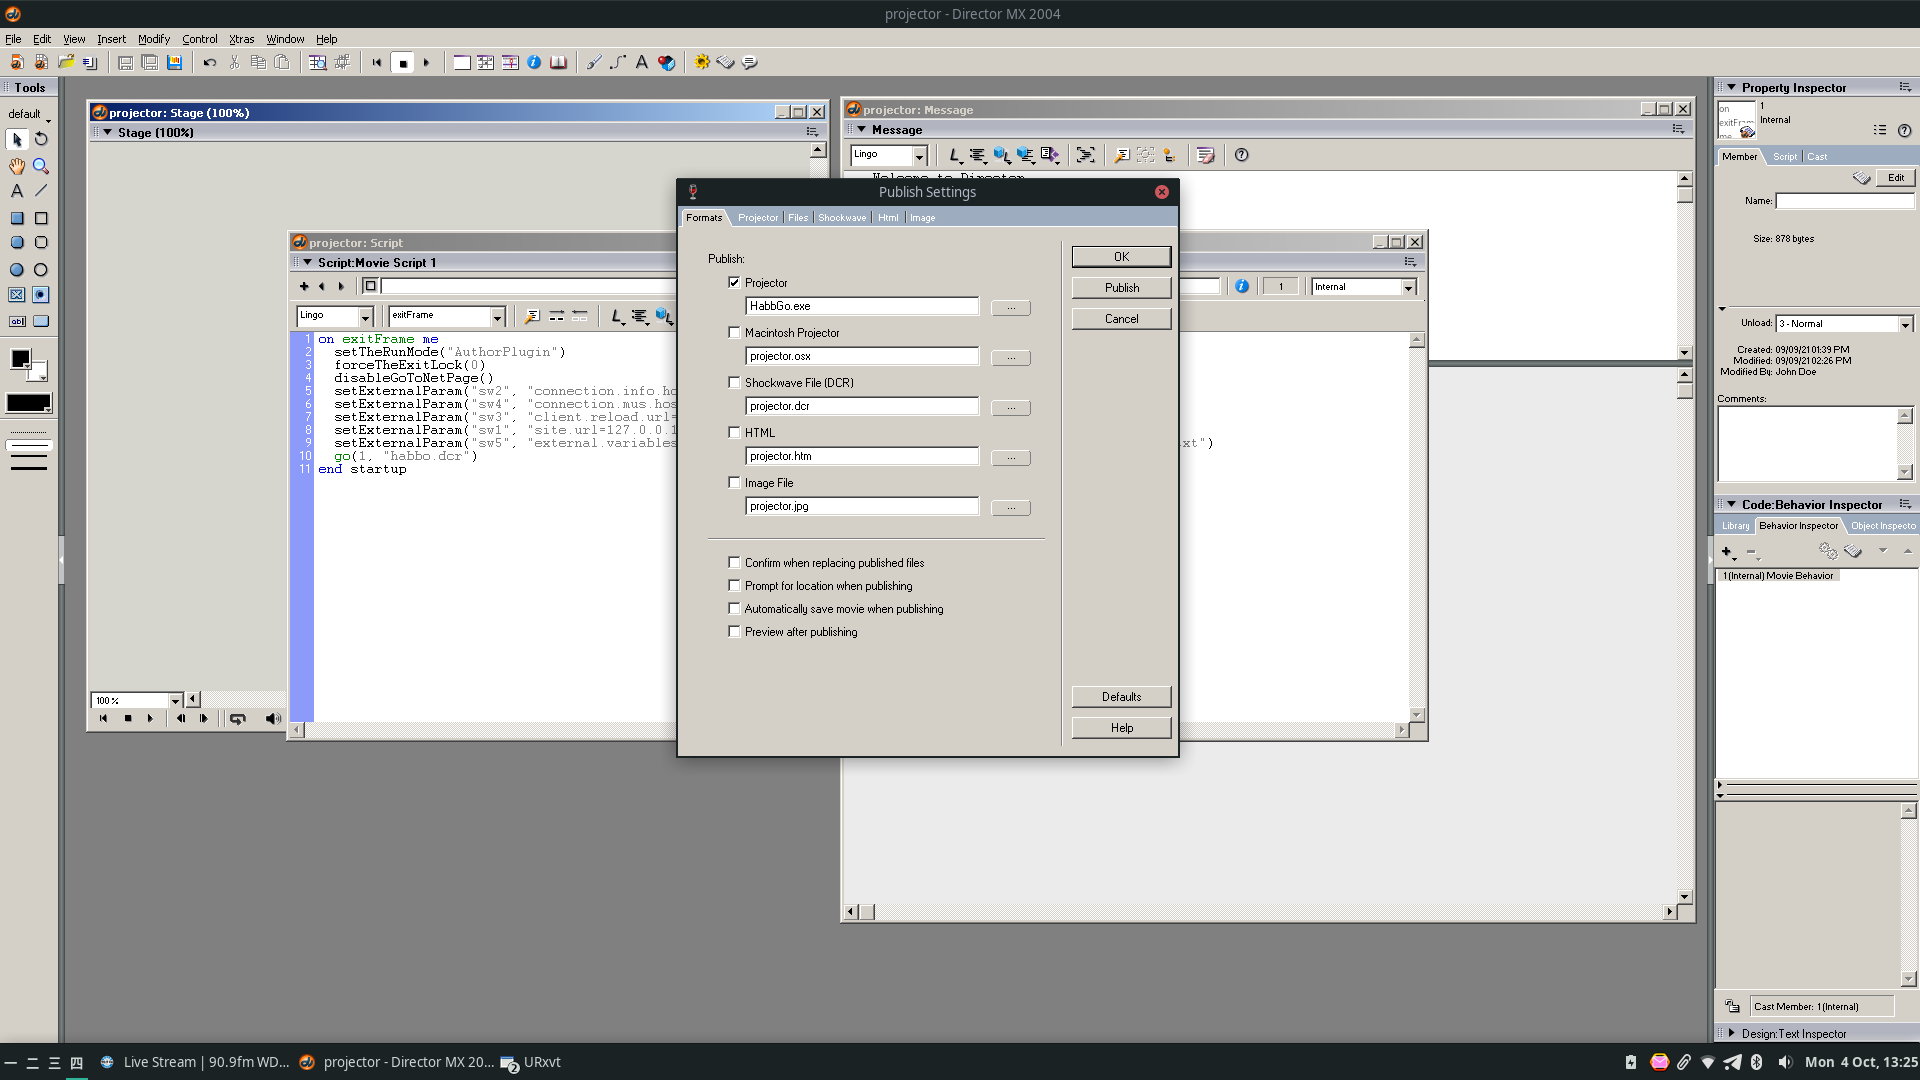Click the Open file toolbar icon
The height and width of the screenshot is (1080, 1920).
[65, 62]
